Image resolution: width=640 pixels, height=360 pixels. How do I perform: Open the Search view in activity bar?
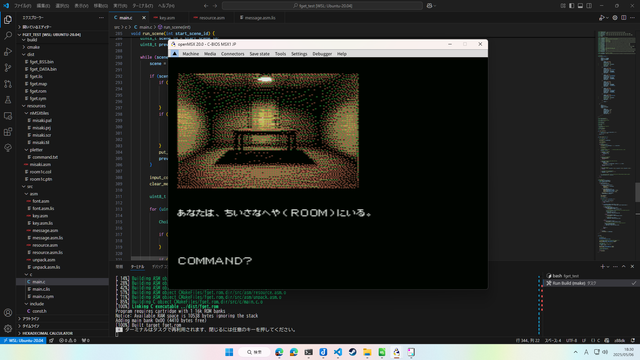click(8, 36)
